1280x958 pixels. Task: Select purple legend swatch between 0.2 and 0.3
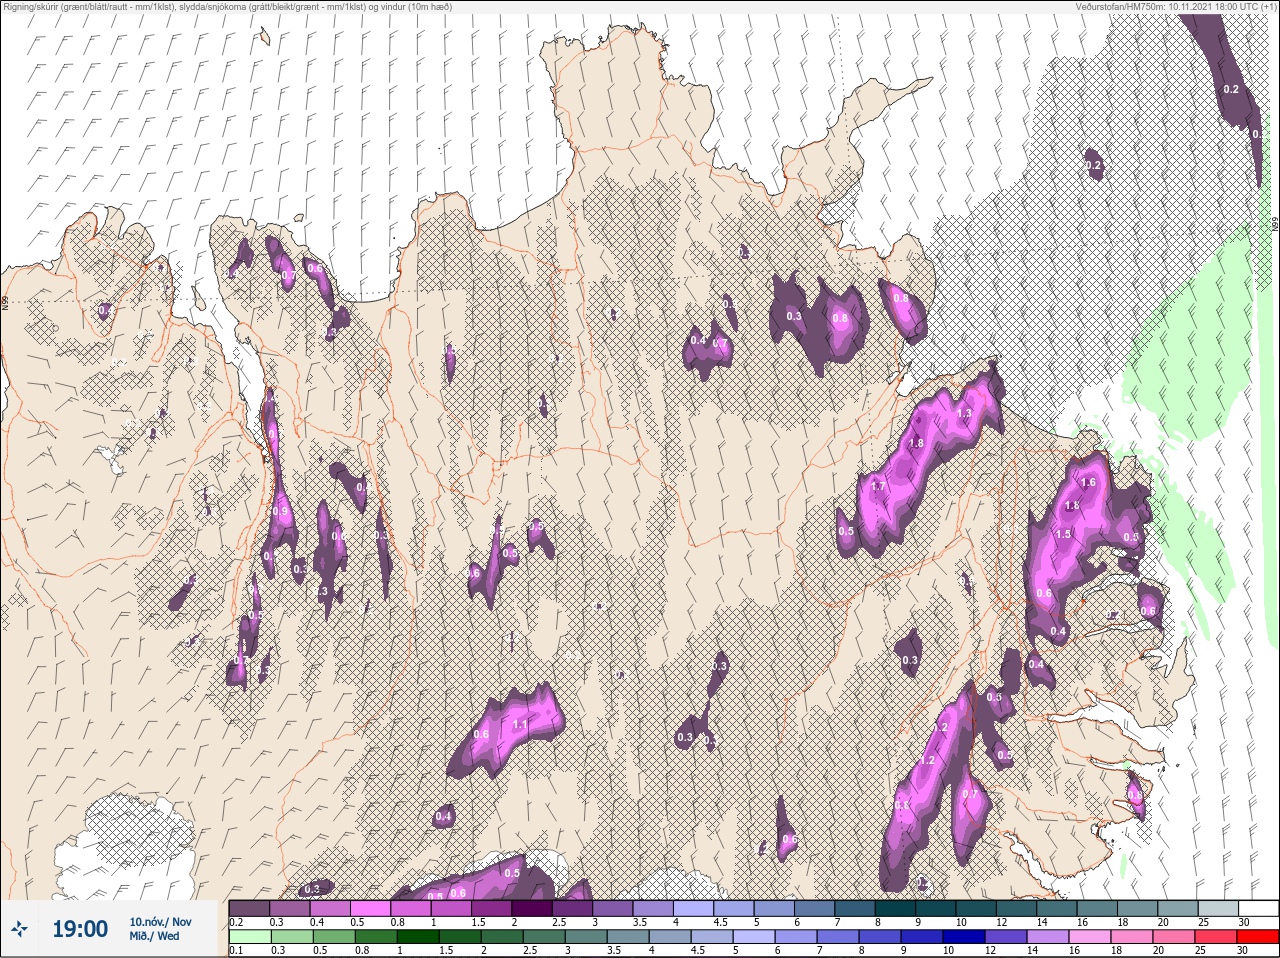point(249,908)
